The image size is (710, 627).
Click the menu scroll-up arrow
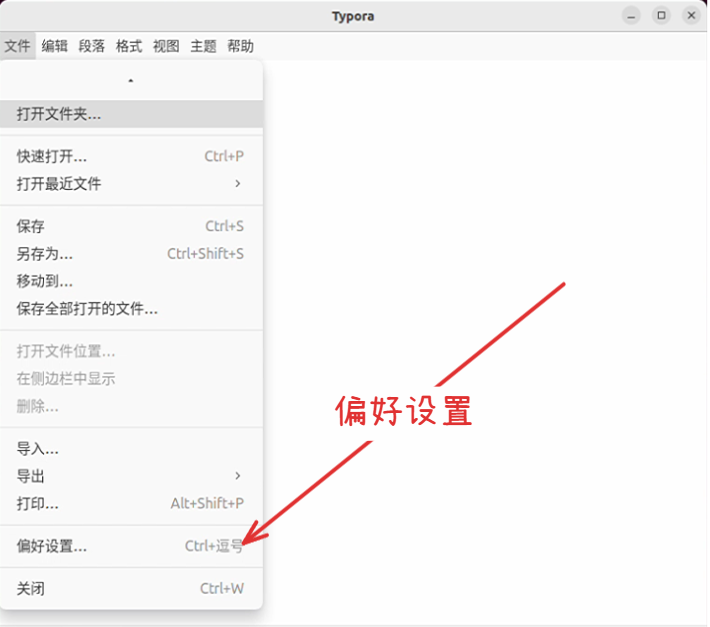131,81
